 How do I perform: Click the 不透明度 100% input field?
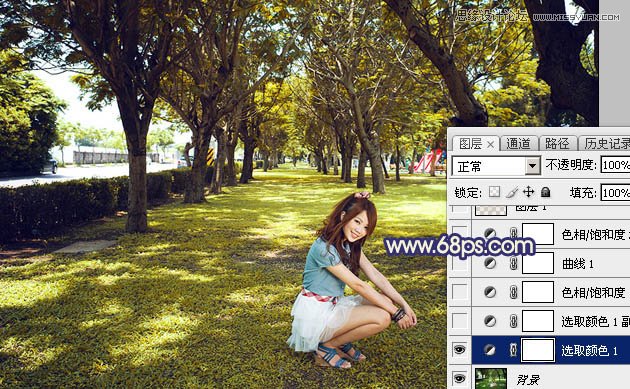click(x=615, y=165)
